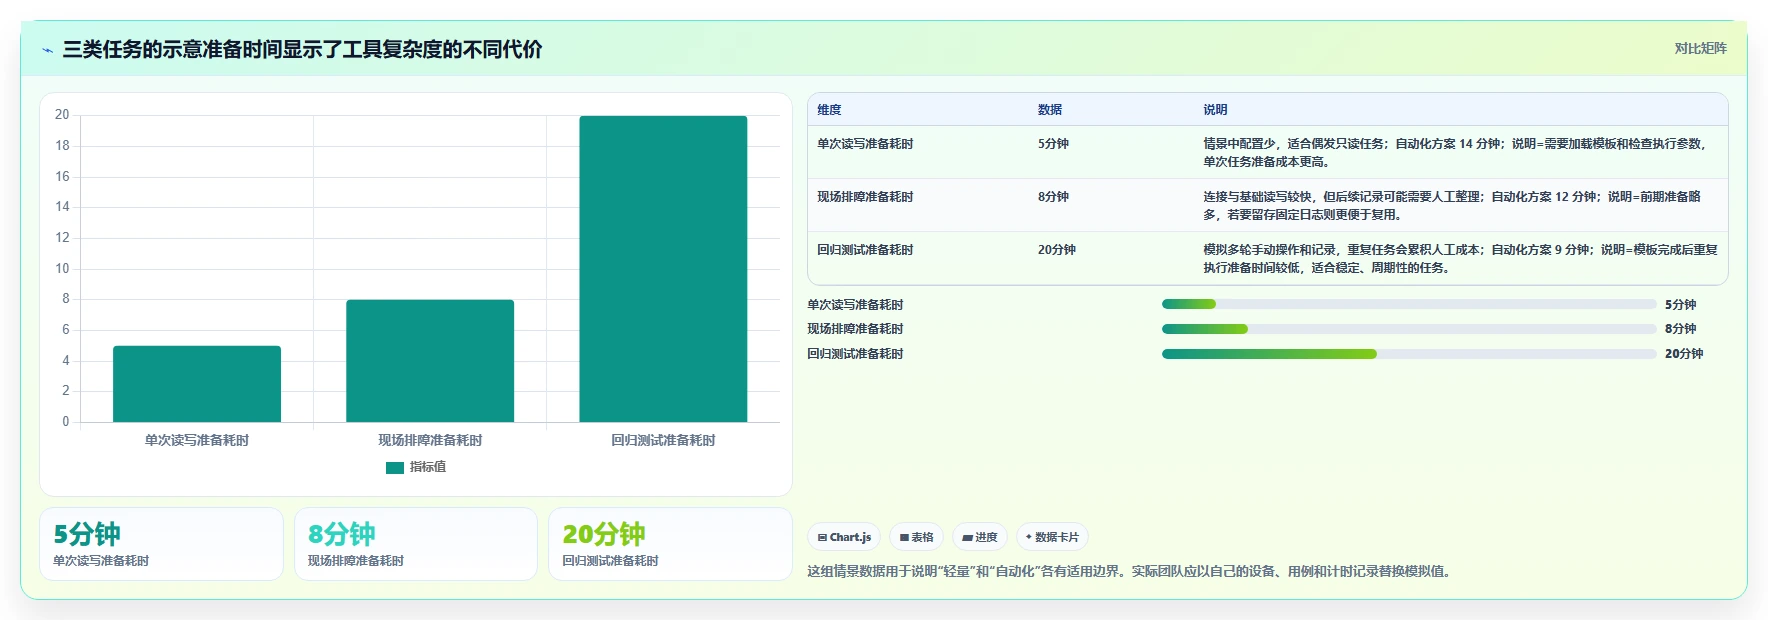Click the x-axis label 单次读写准备耗时 under the chart
Screen dimensions: 1768x620
[197, 440]
